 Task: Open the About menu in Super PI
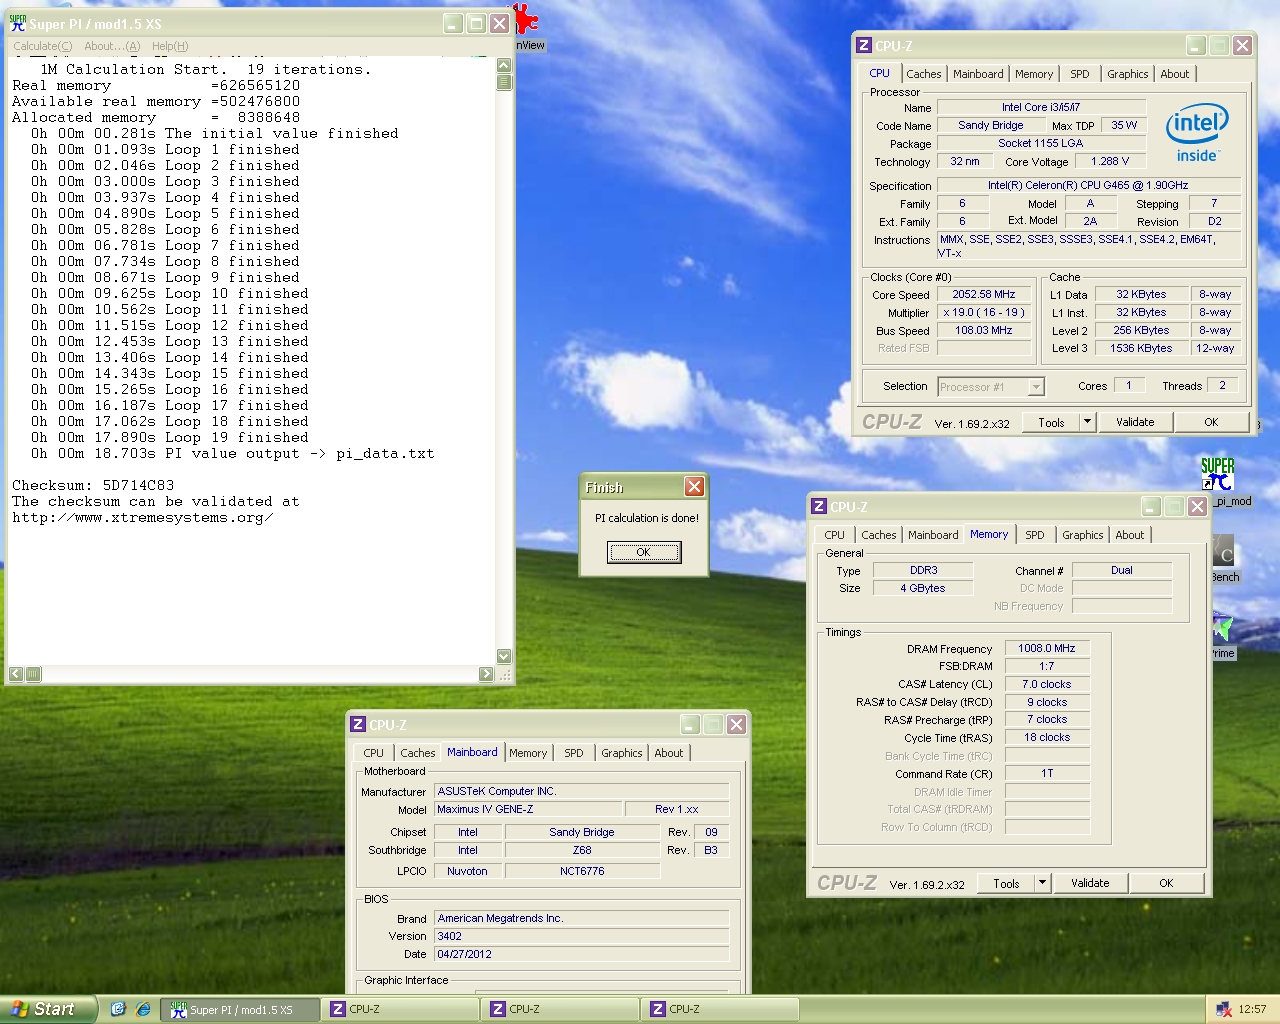(x=111, y=46)
